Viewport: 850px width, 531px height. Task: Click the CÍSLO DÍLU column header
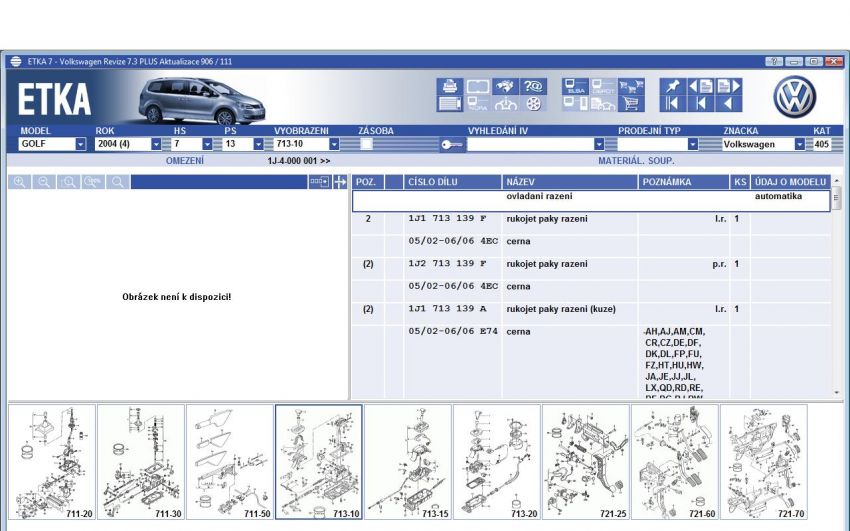point(453,182)
